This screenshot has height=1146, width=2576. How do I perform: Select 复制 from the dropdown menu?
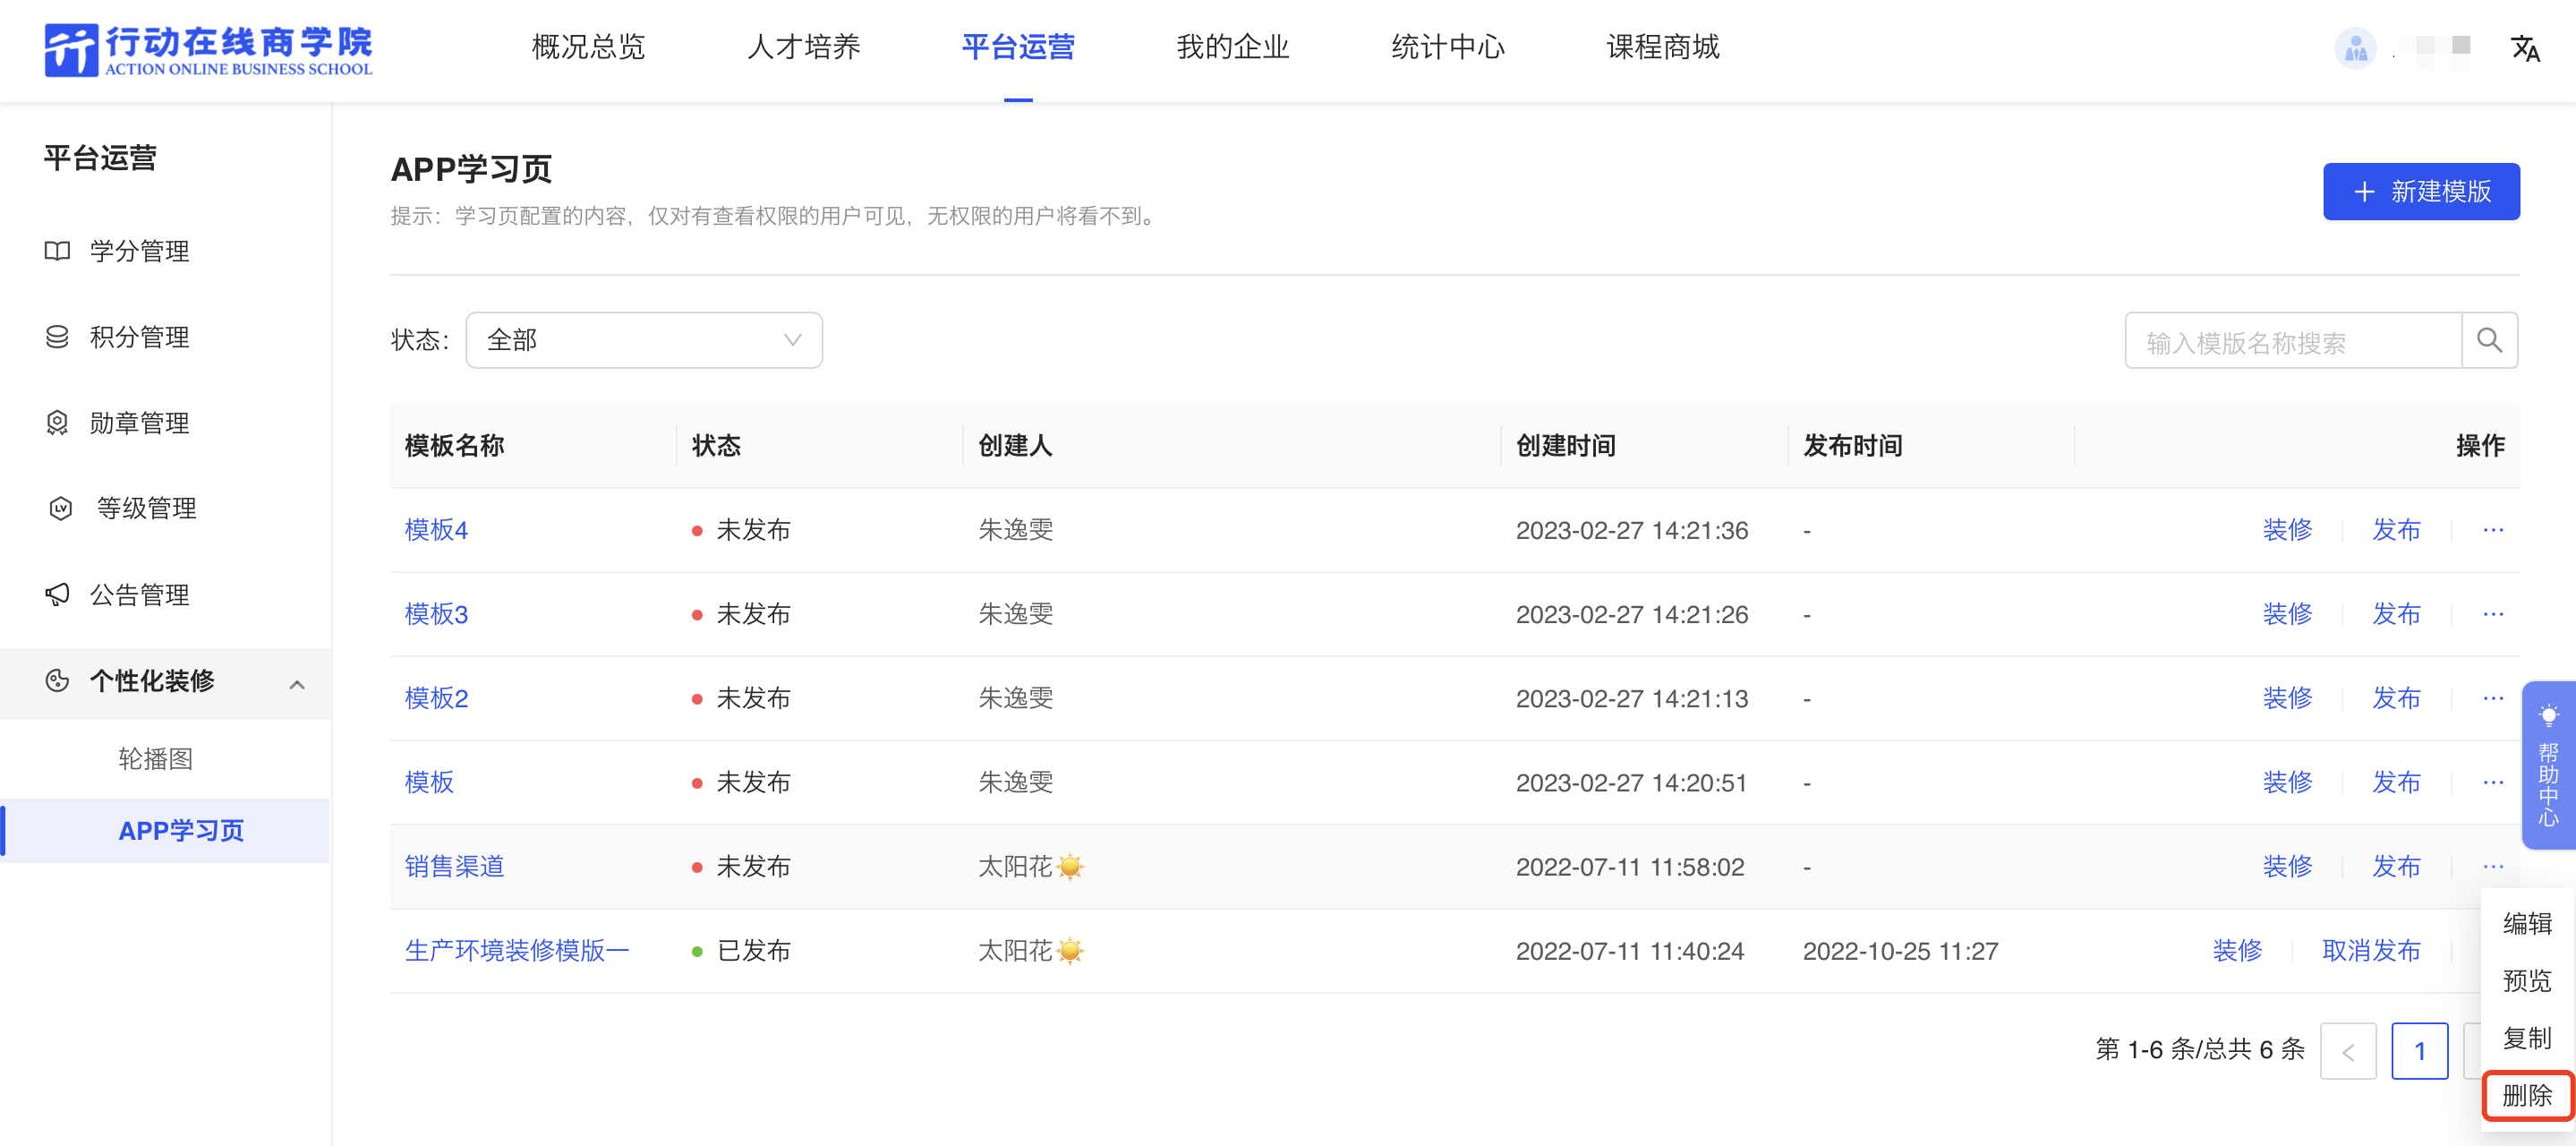point(2527,1038)
